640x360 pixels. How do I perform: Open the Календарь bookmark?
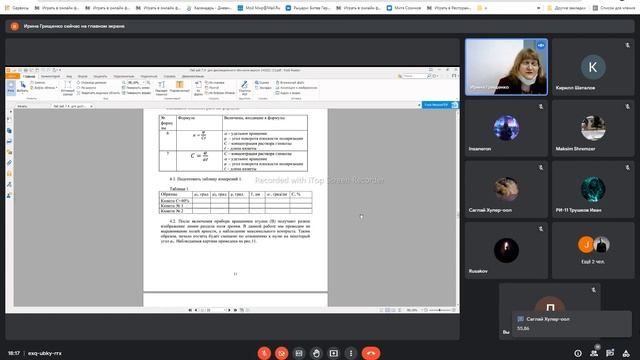tap(210, 8)
